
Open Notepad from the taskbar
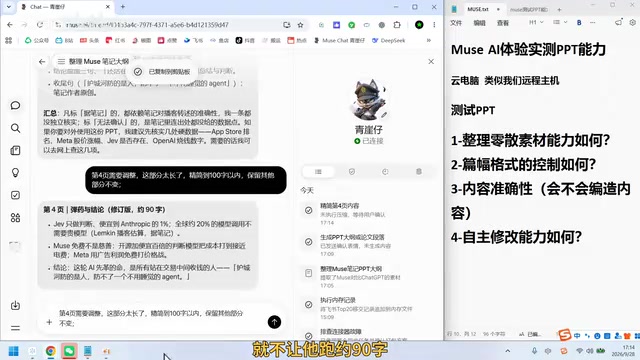coord(88,351)
